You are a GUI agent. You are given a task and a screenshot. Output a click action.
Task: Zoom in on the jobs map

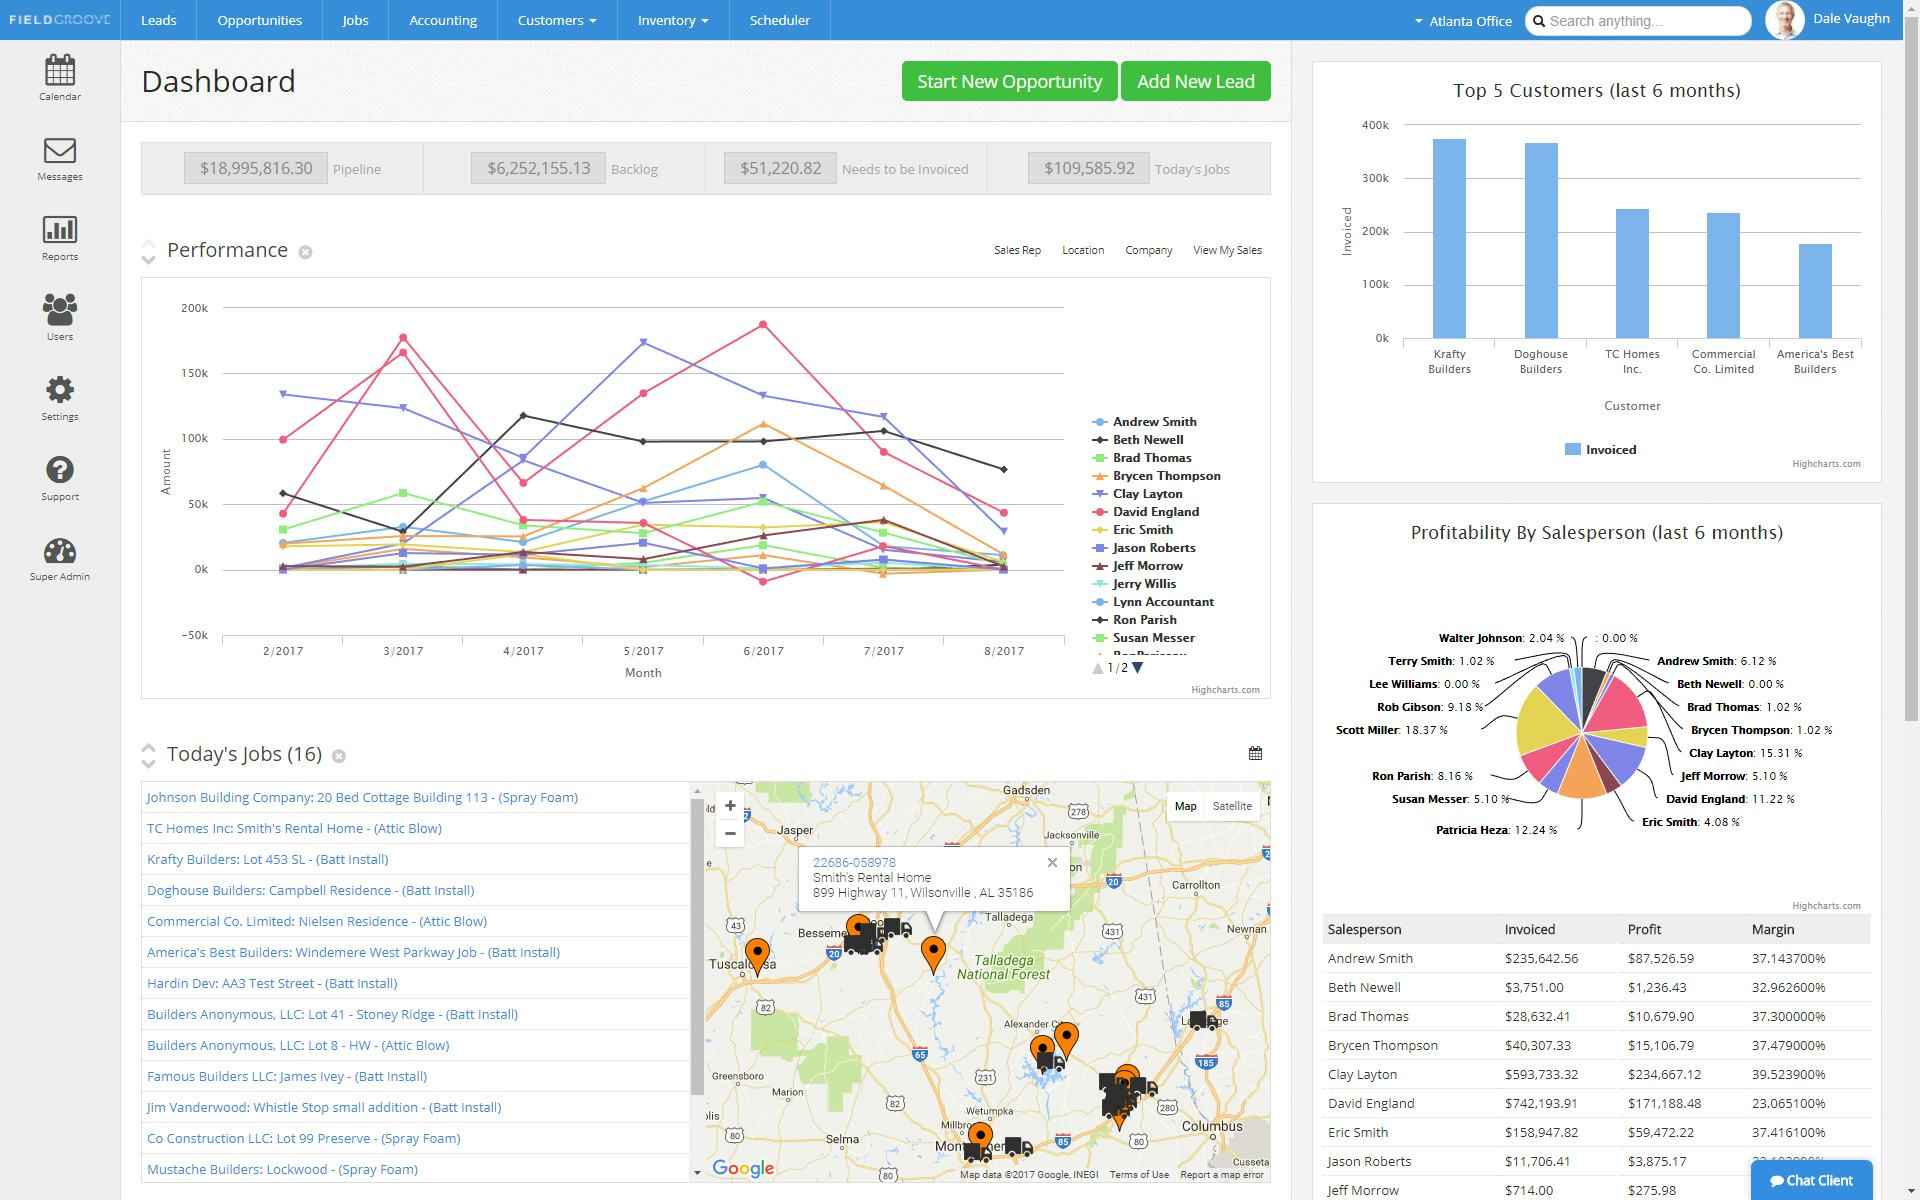[x=730, y=806]
